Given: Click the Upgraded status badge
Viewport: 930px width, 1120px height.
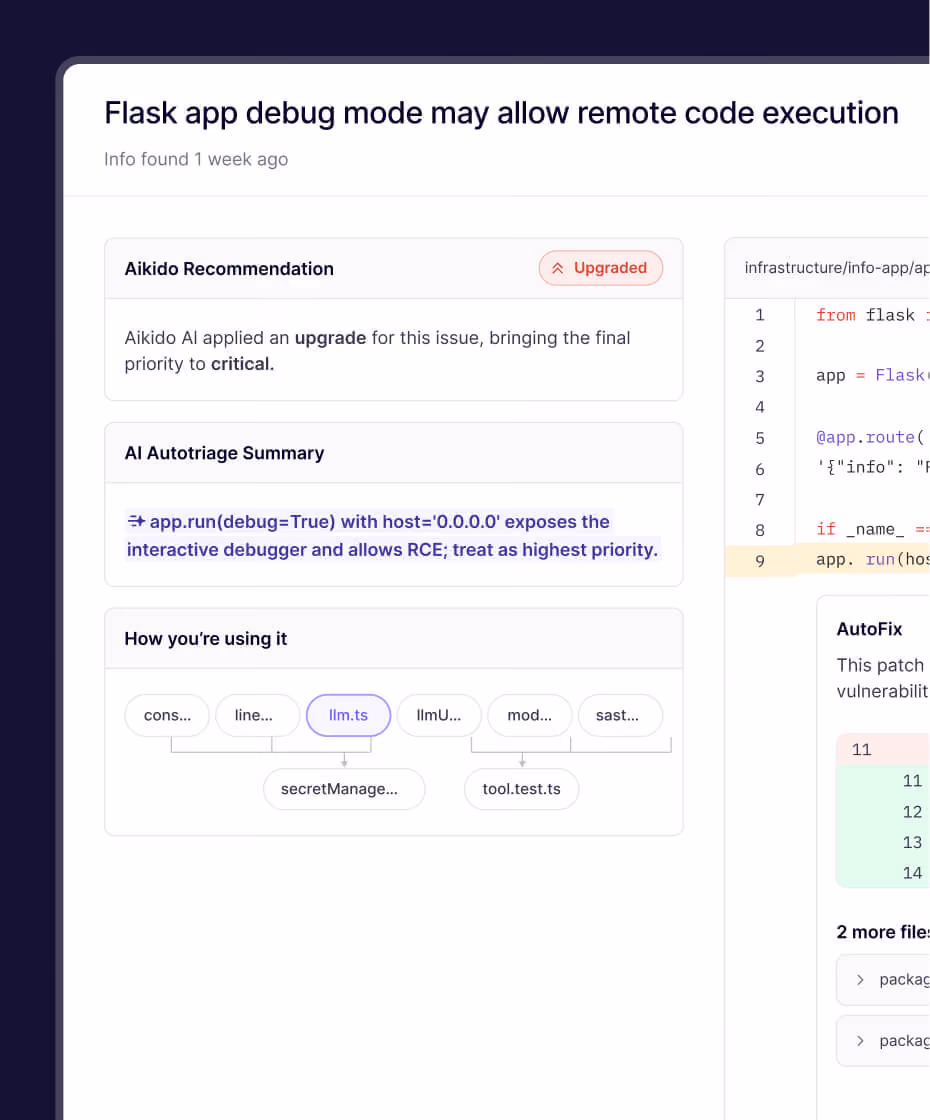Looking at the screenshot, I should [601, 268].
